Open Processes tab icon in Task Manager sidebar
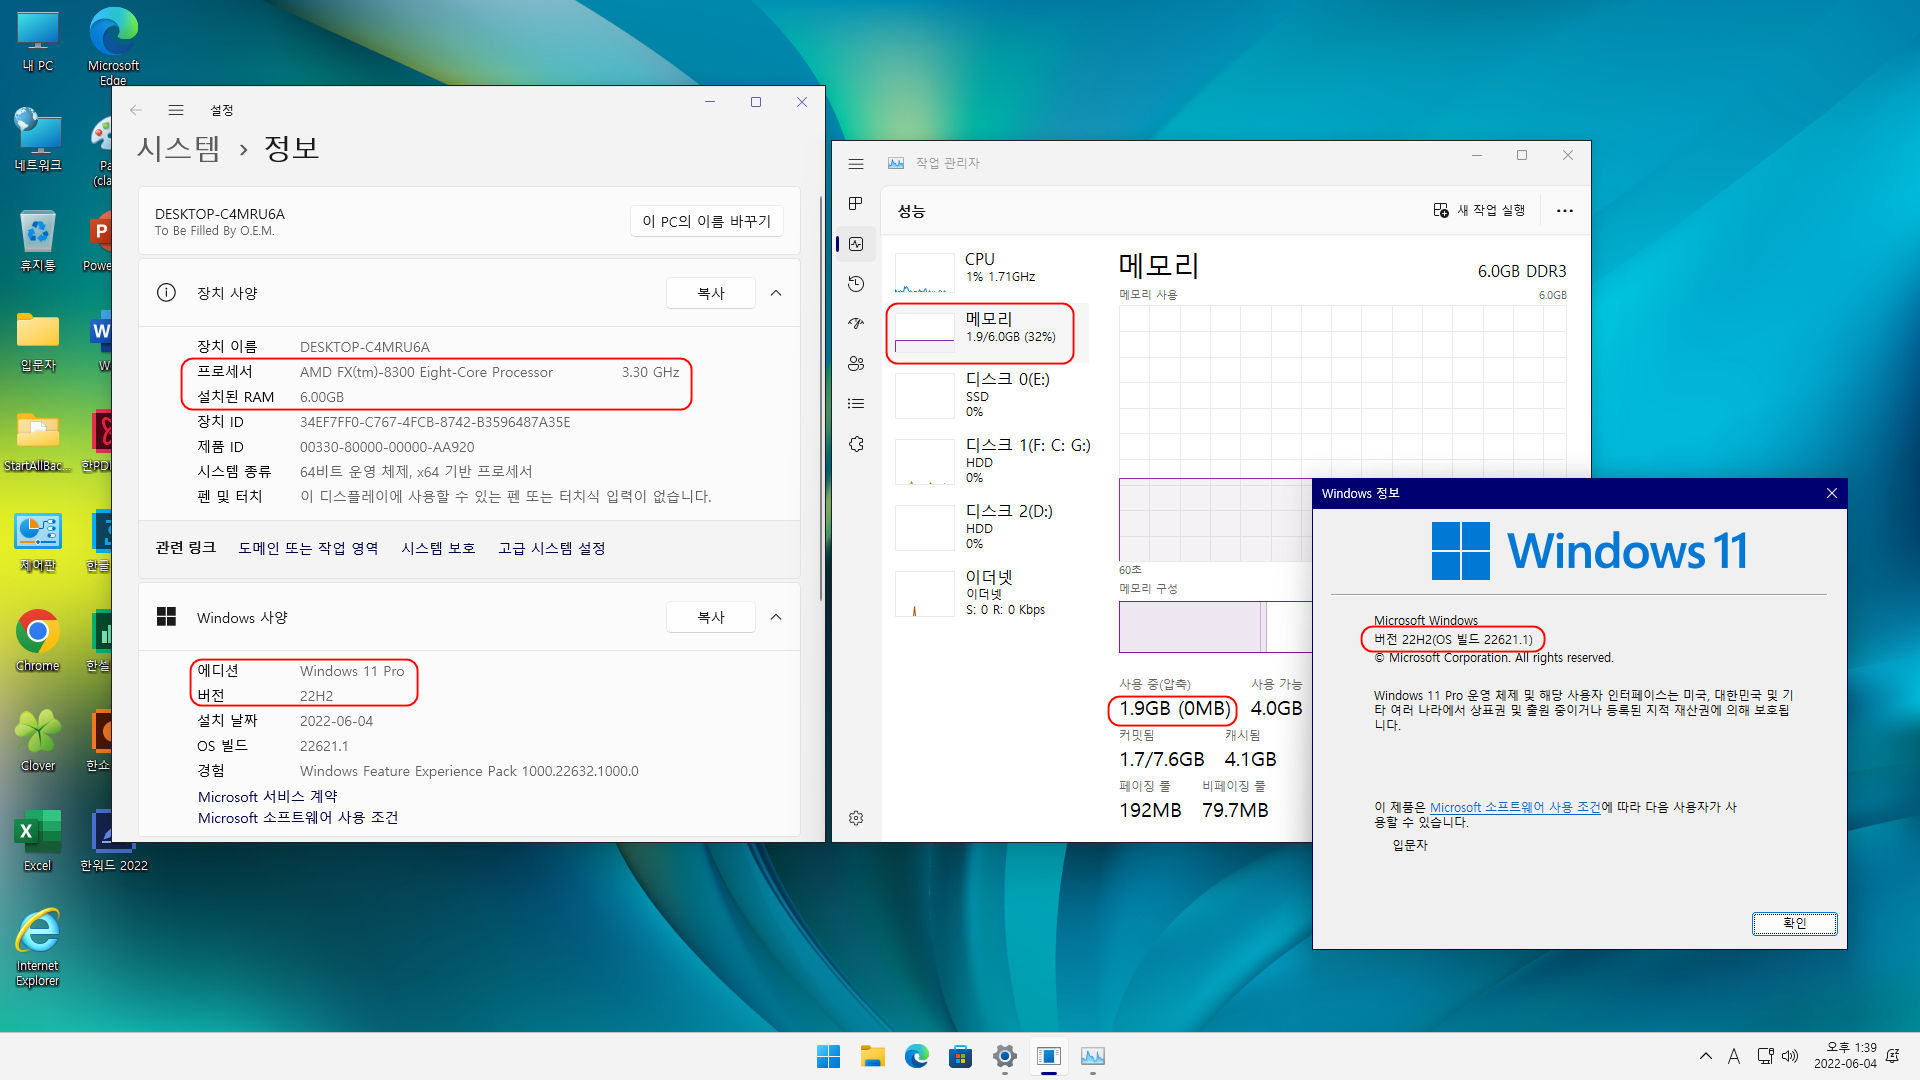This screenshot has height=1080, width=1920. (x=856, y=204)
